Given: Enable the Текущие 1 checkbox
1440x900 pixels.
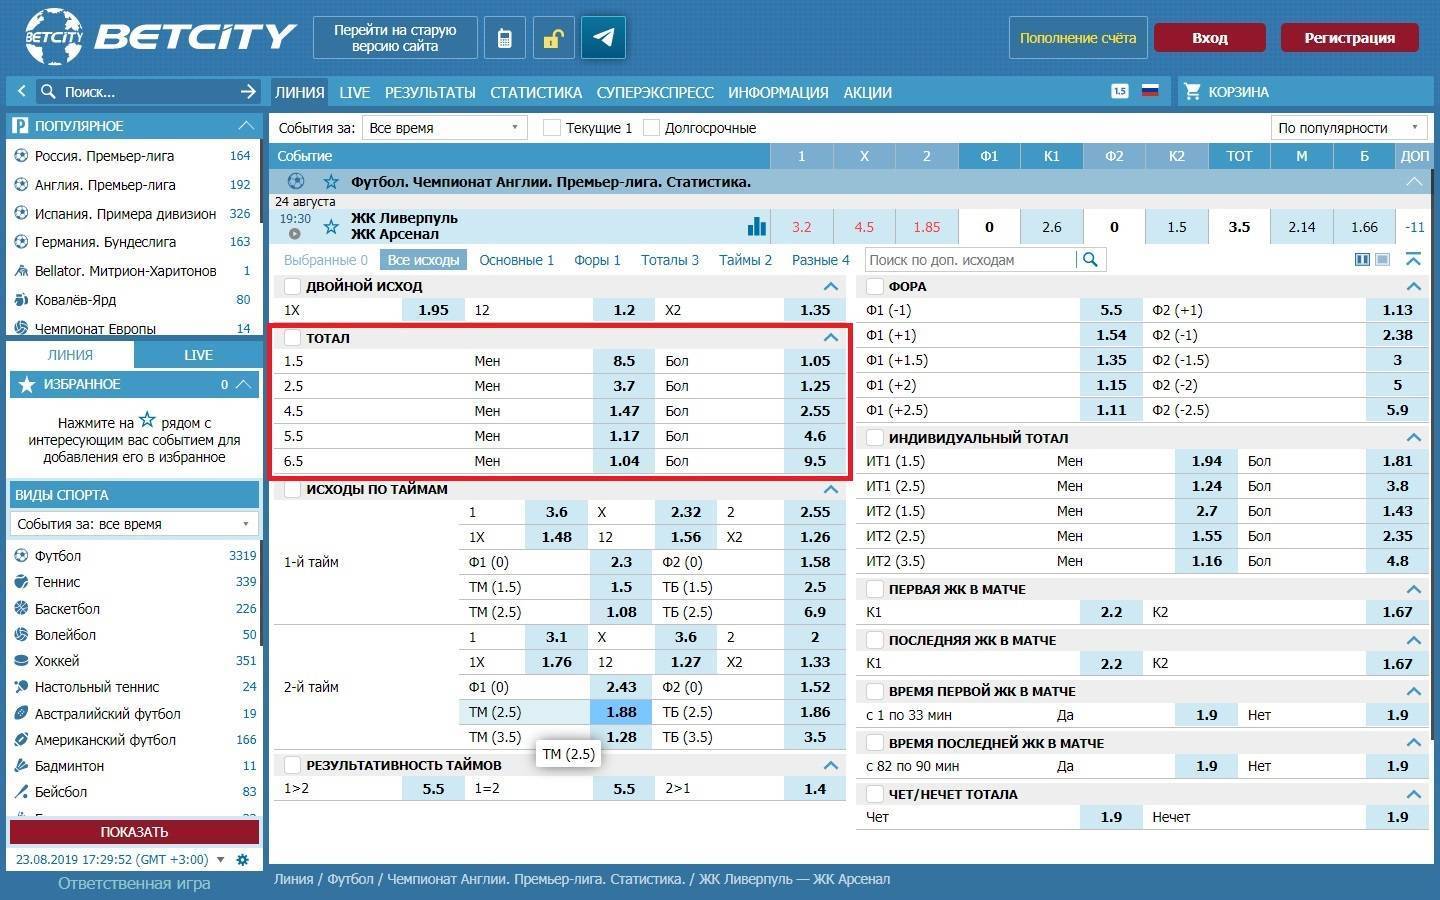Looking at the screenshot, I should pyautogui.click(x=551, y=128).
